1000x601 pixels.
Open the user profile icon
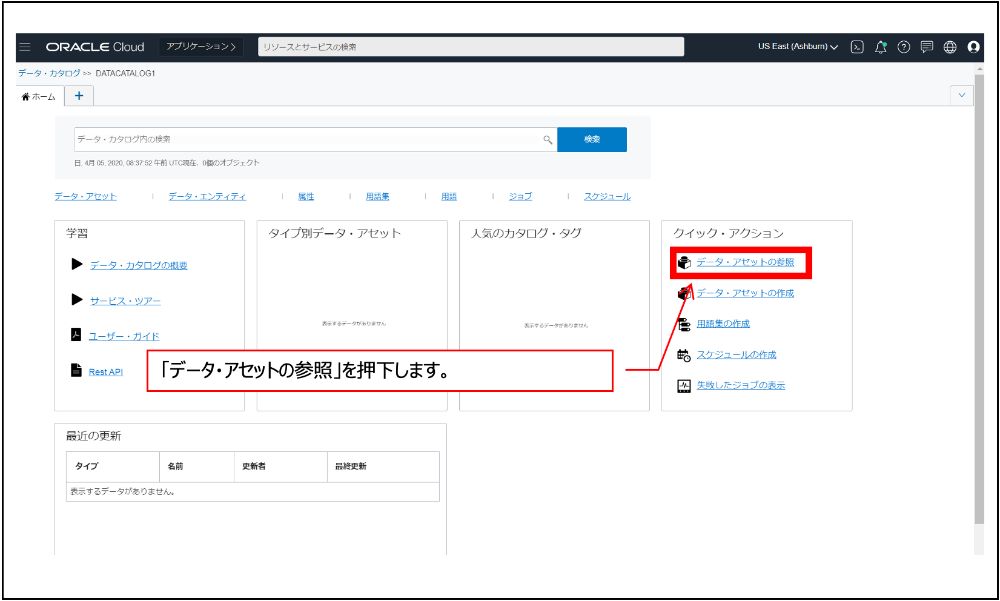pyautogui.click(x=973, y=47)
